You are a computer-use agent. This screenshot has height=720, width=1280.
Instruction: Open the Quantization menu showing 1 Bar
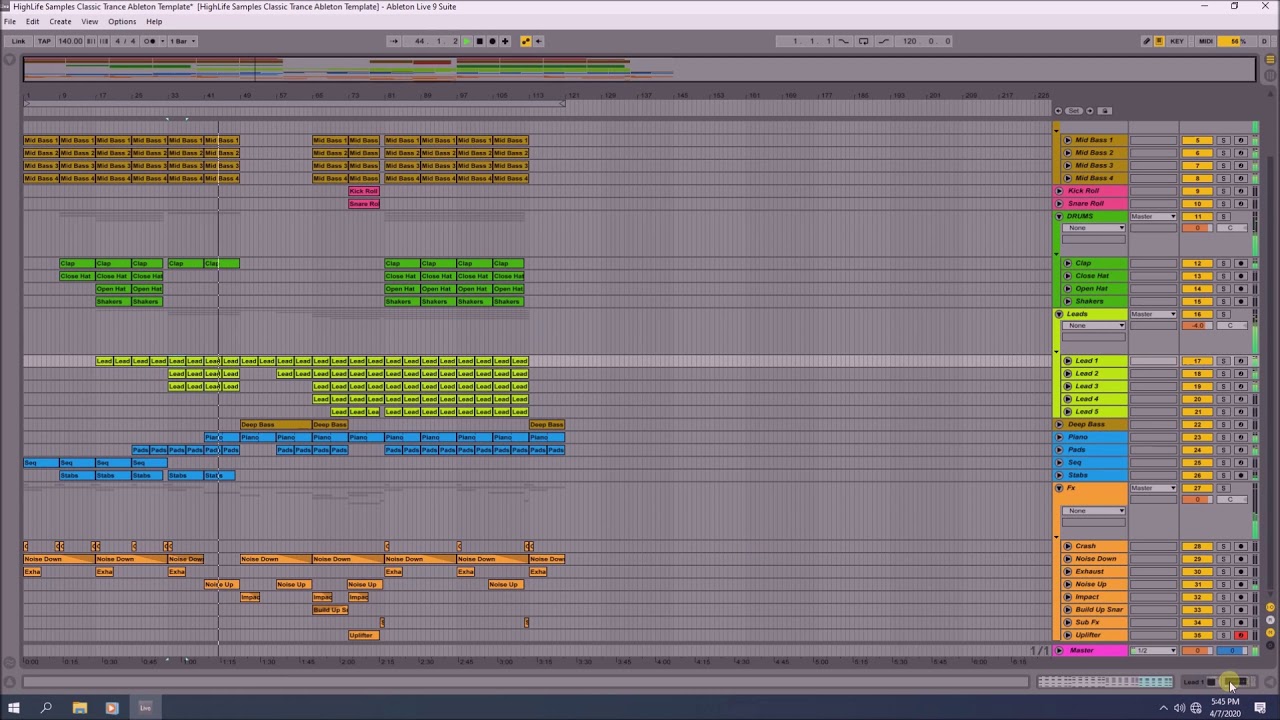point(181,41)
